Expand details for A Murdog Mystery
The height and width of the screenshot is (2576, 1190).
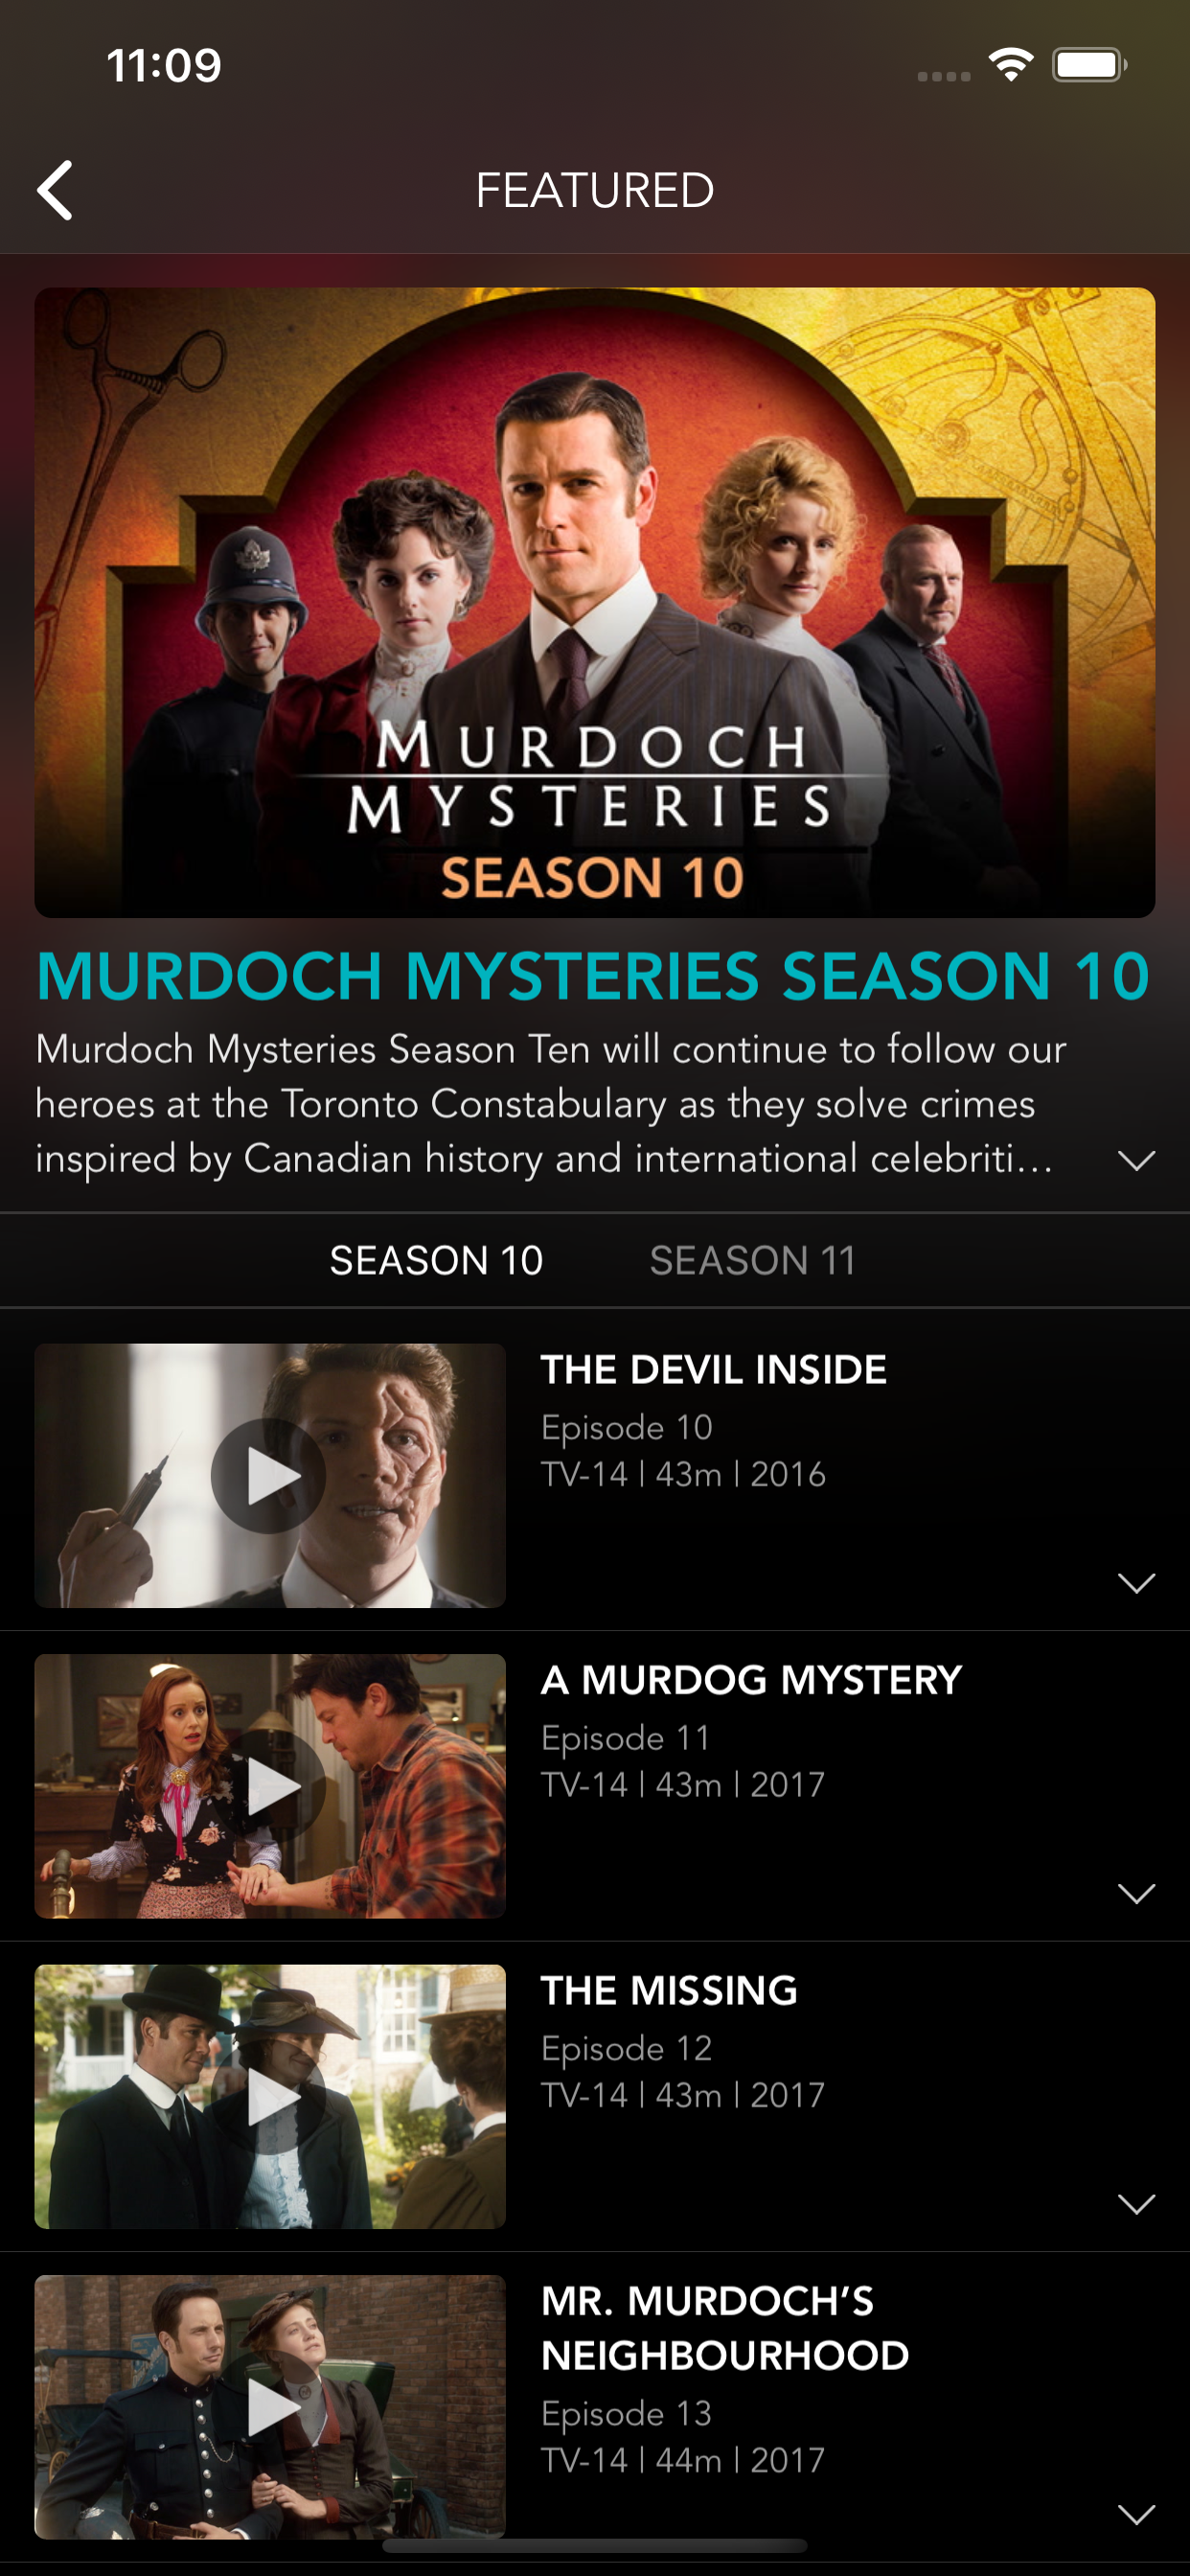coord(1136,1892)
